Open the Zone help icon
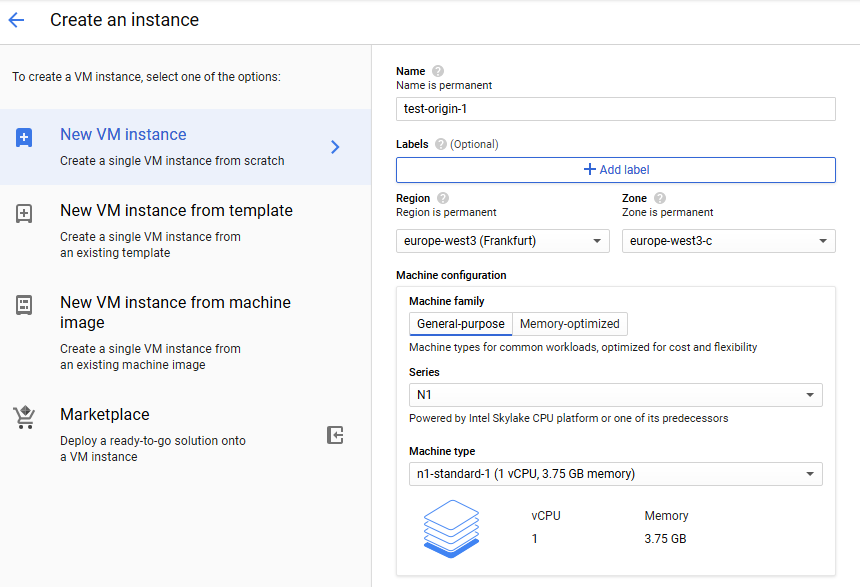Screen dimensions: 860x587 [x=660, y=198]
